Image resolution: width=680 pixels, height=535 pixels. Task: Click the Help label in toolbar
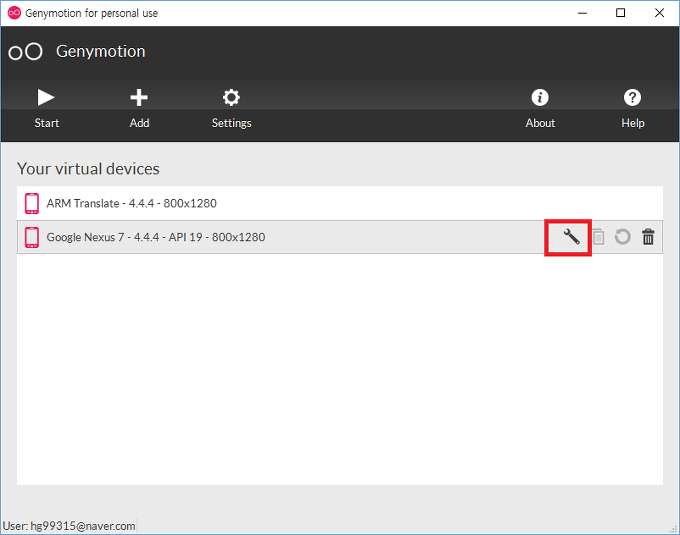point(633,124)
